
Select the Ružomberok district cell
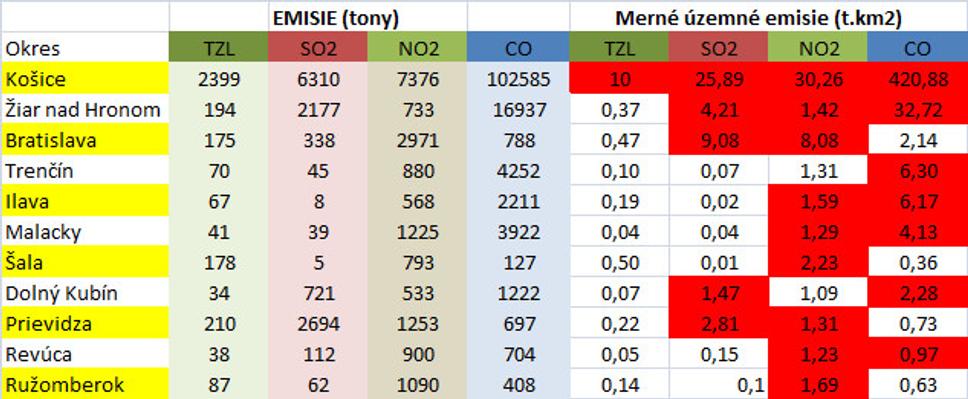[85, 384]
